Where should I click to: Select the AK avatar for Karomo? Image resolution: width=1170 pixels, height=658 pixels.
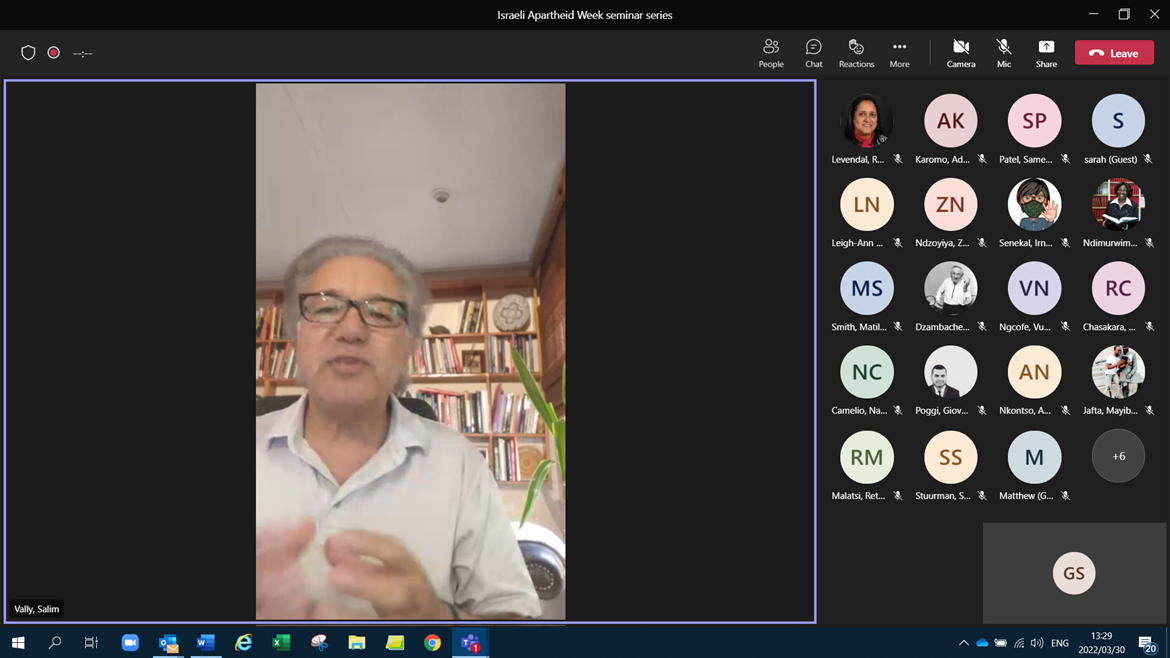point(950,120)
